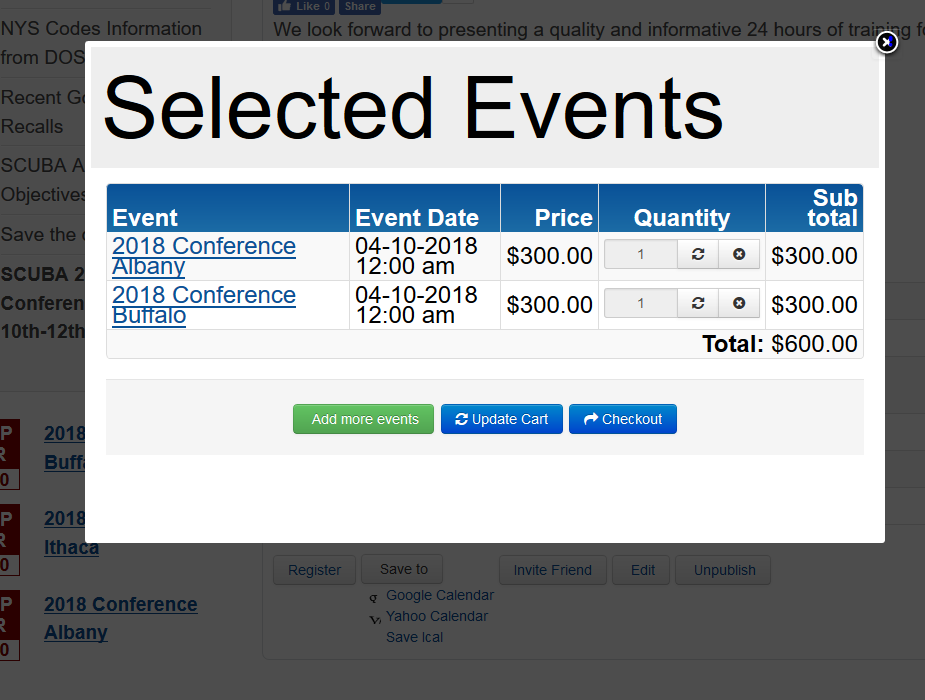Viewport: 925px width, 700px height.
Task: Close the Selected Events popup
Action: pos(886,42)
